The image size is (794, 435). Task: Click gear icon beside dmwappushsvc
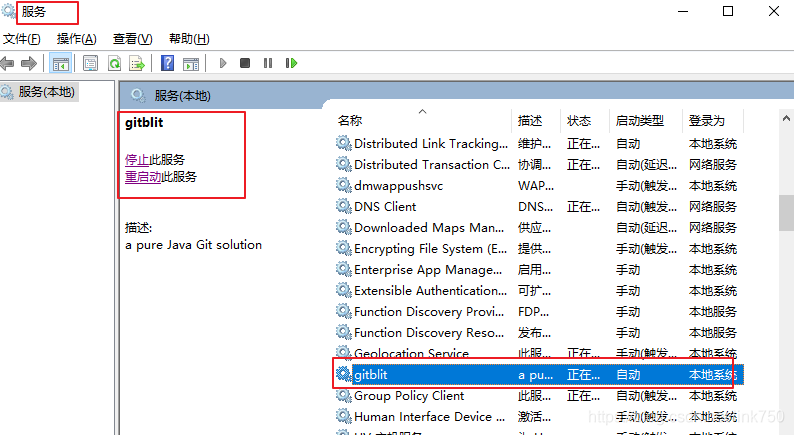click(343, 185)
